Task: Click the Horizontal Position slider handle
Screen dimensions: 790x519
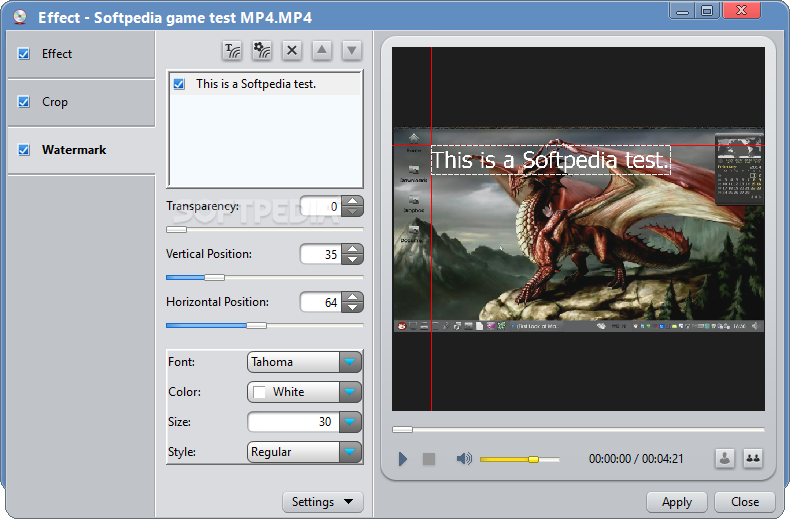Action: pos(256,326)
